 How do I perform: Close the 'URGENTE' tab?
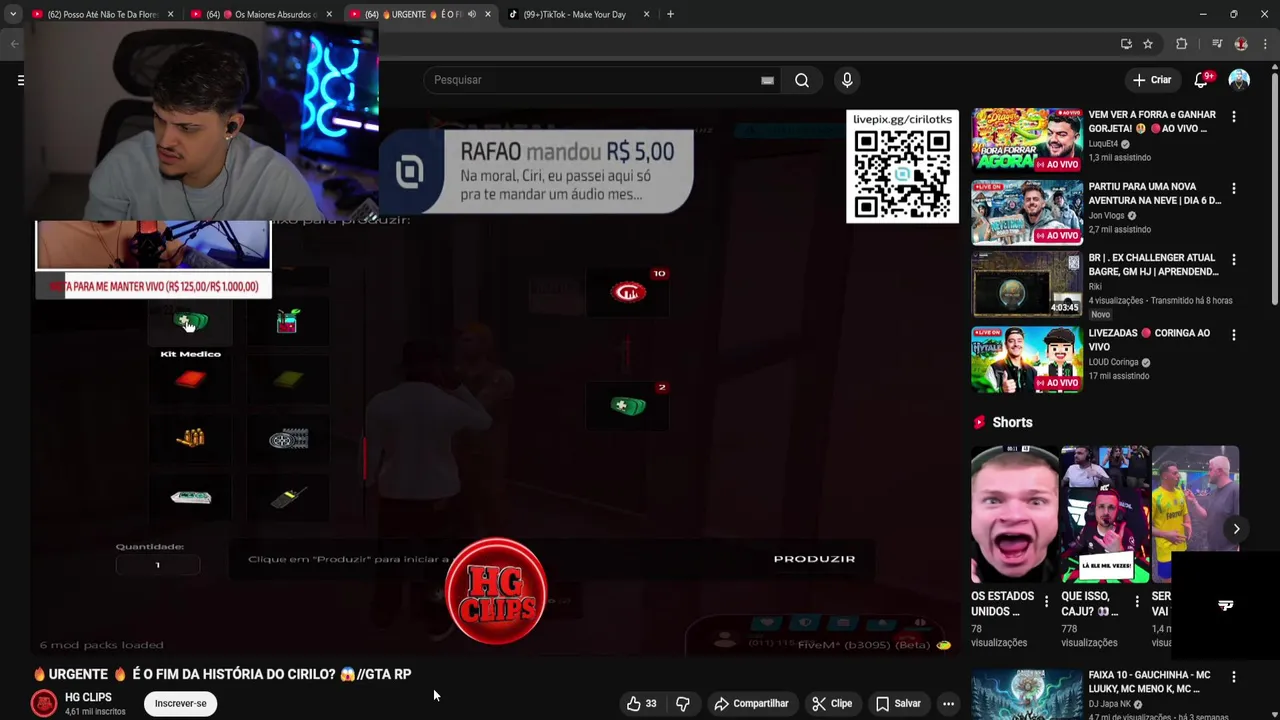coord(487,14)
